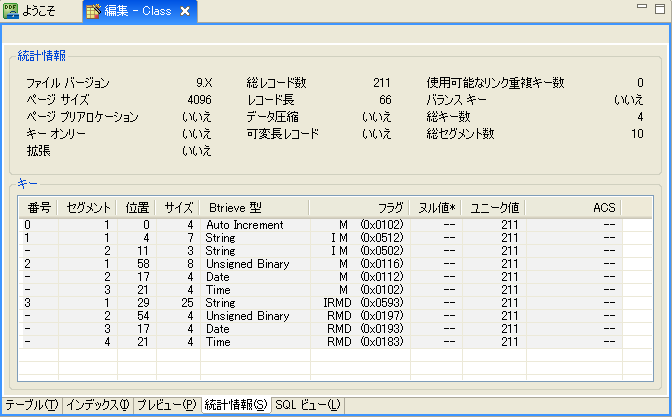The image size is (672, 417).
Task: Click the 番号 column header
Action: tap(38, 207)
